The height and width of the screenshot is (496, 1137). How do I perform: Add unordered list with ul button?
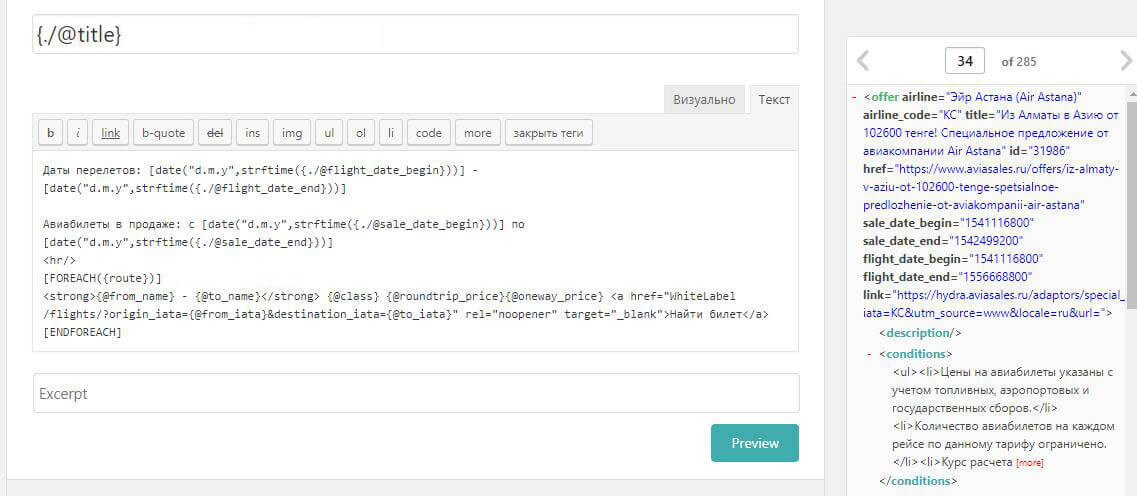coord(328,133)
